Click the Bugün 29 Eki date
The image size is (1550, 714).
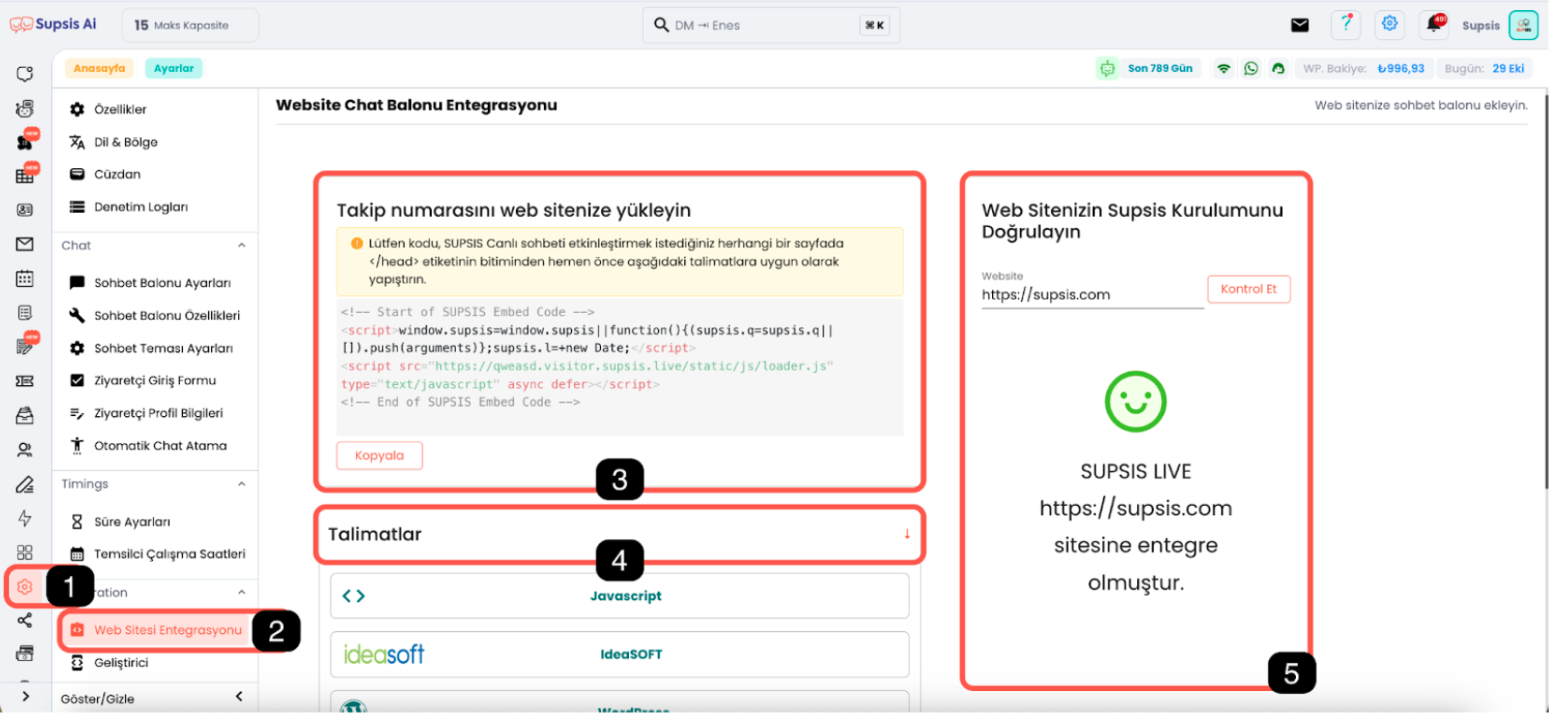pyautogui.click(x=1485, y=69)
